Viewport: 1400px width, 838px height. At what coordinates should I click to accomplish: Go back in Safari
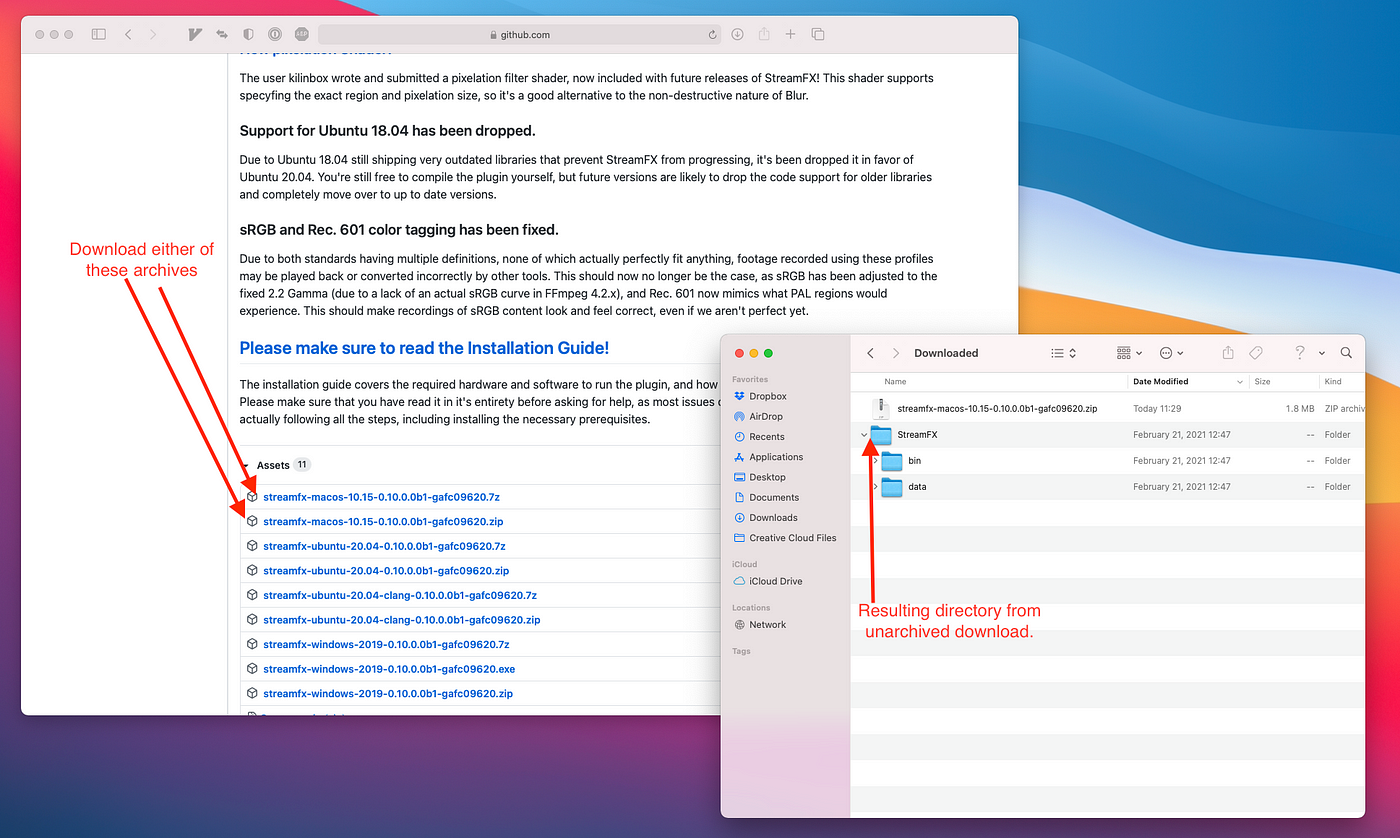(128, 34)
